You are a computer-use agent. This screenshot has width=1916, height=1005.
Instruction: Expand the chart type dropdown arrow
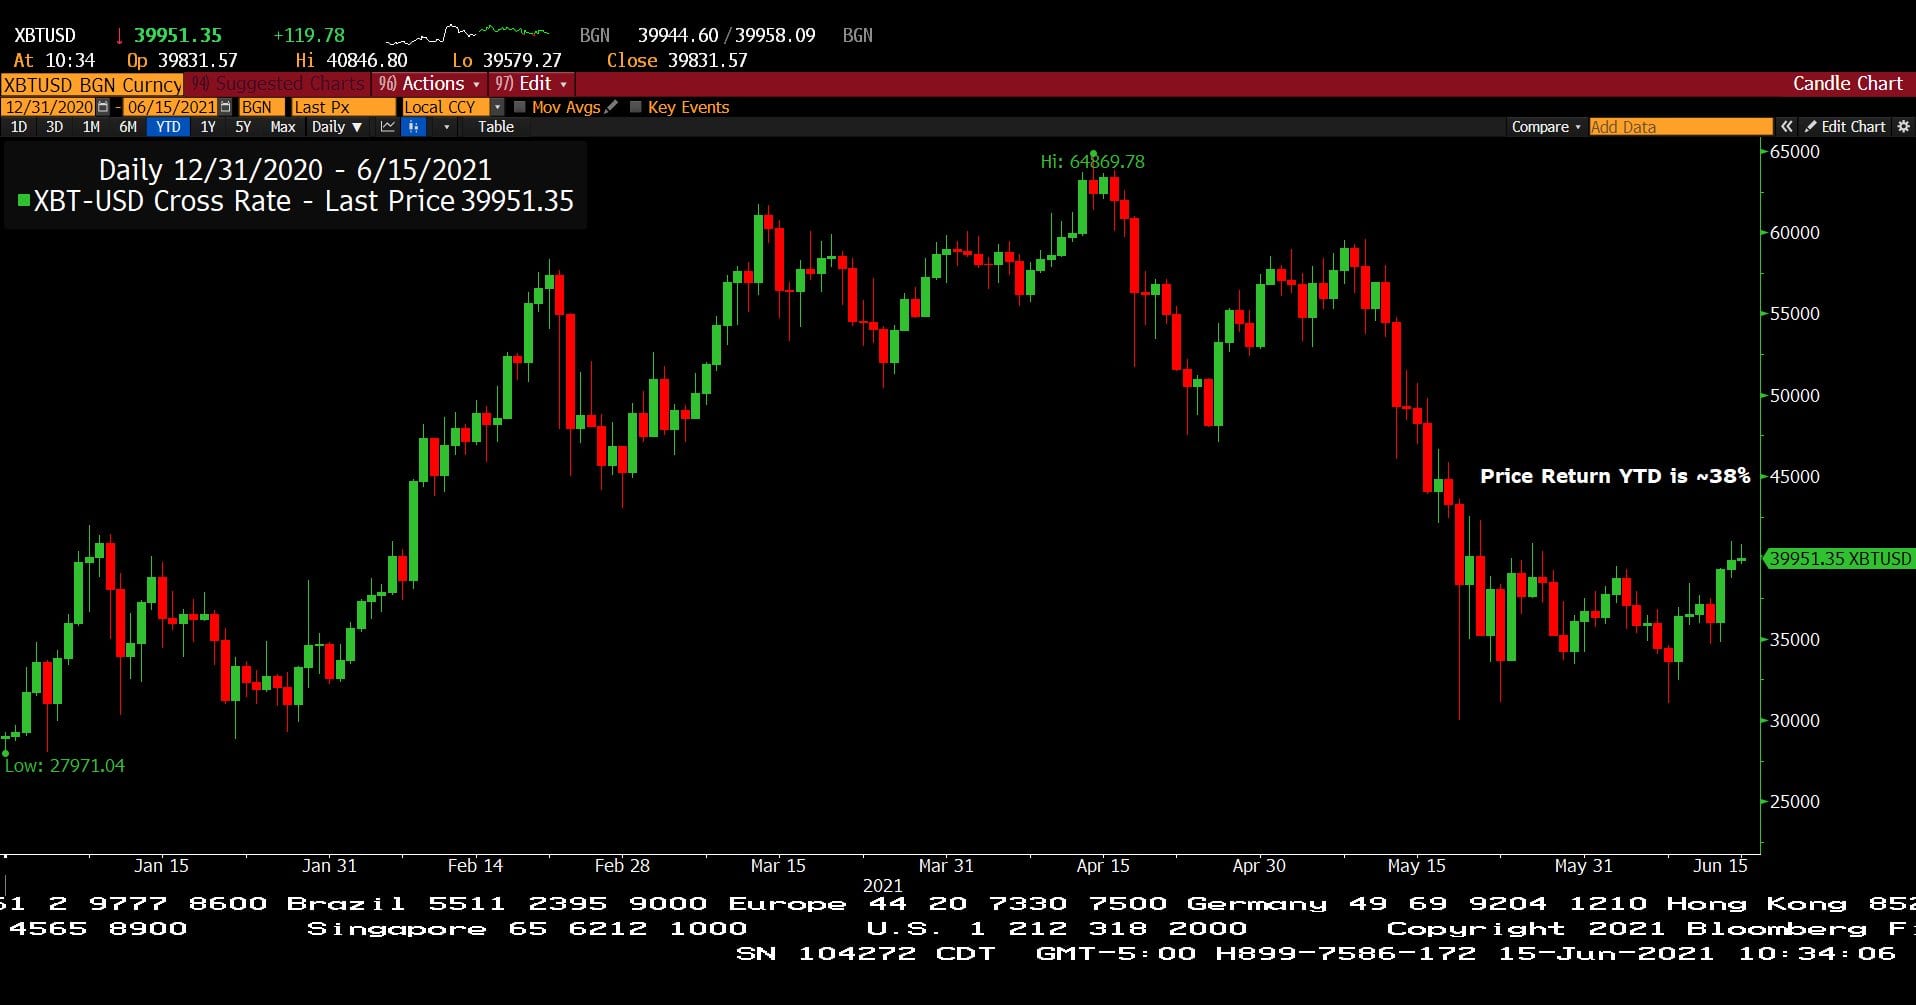click(446, 127)
